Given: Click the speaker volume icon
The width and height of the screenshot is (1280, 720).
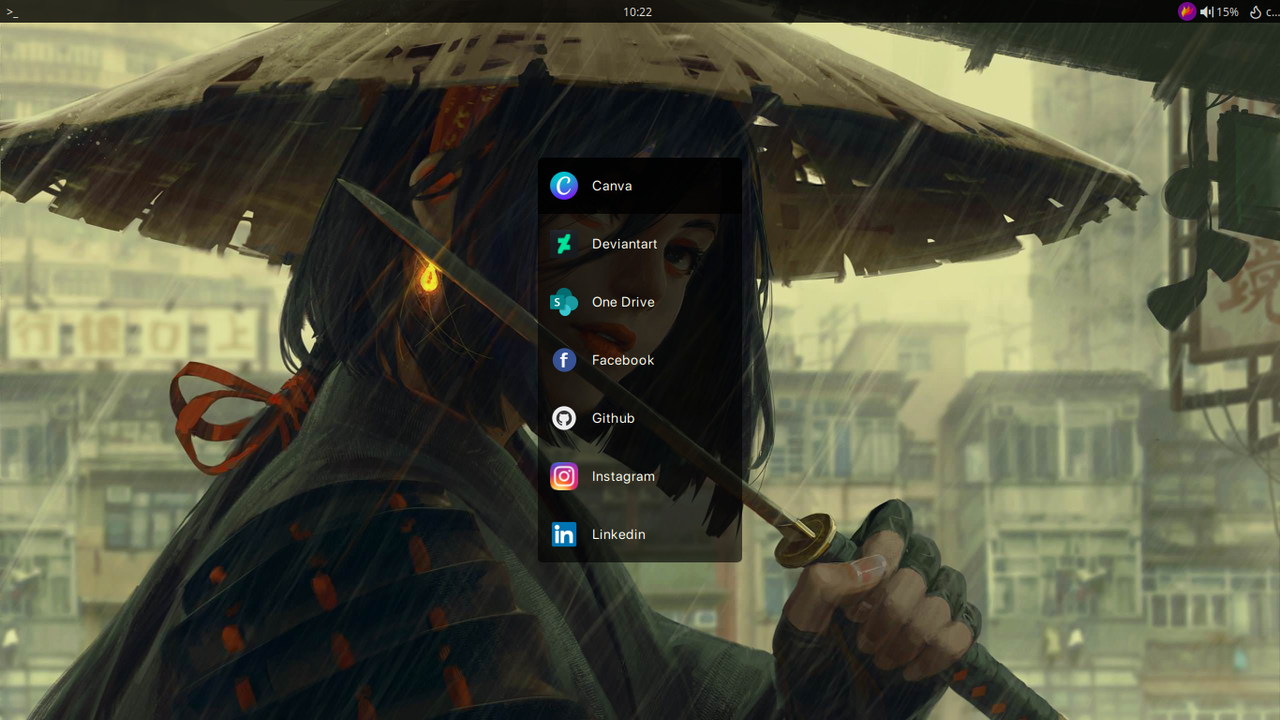Looking at the screenshot, I should (x=1207, y=12).
